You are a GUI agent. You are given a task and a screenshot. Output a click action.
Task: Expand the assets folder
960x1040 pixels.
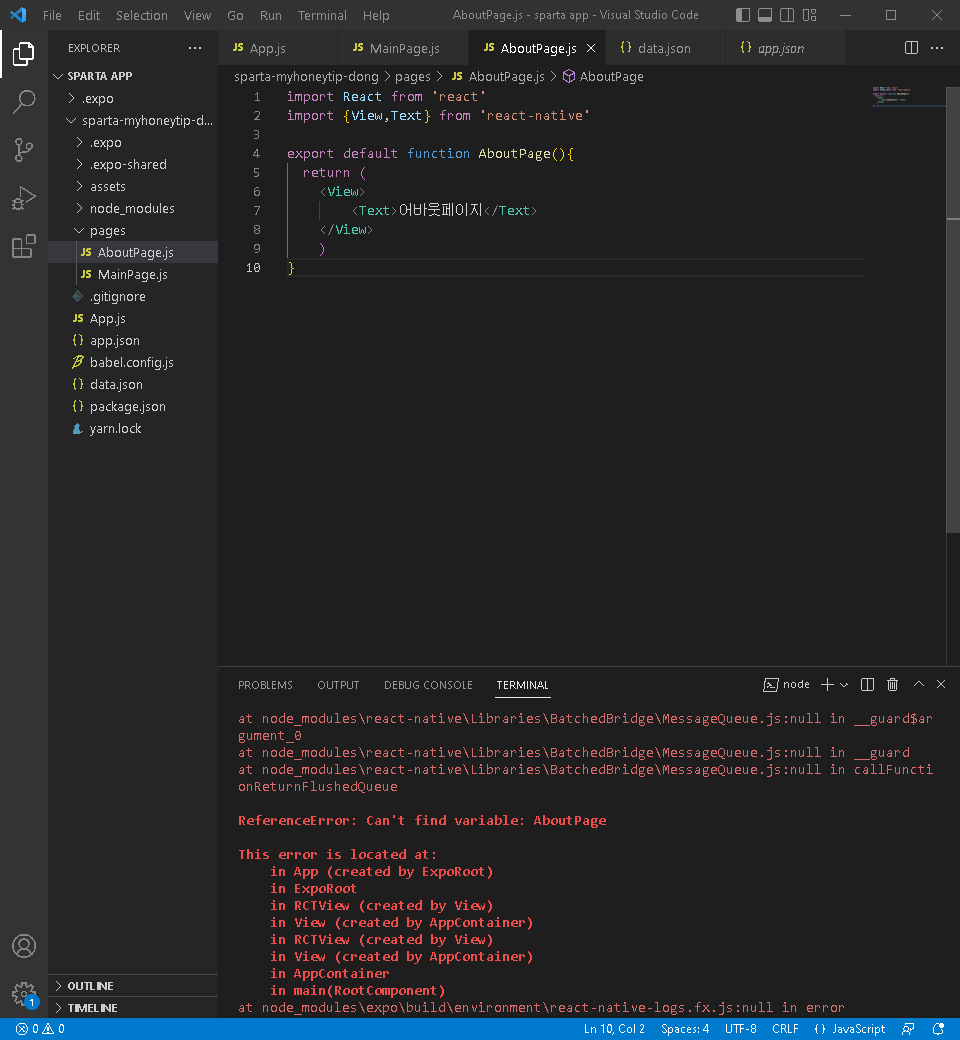coord(133,186)
